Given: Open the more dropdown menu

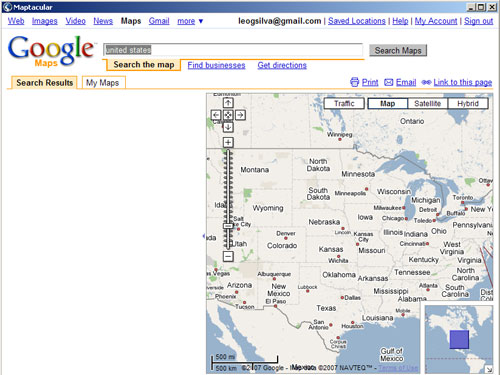Looking at the screenshot, I should click(x=190, y=21).
